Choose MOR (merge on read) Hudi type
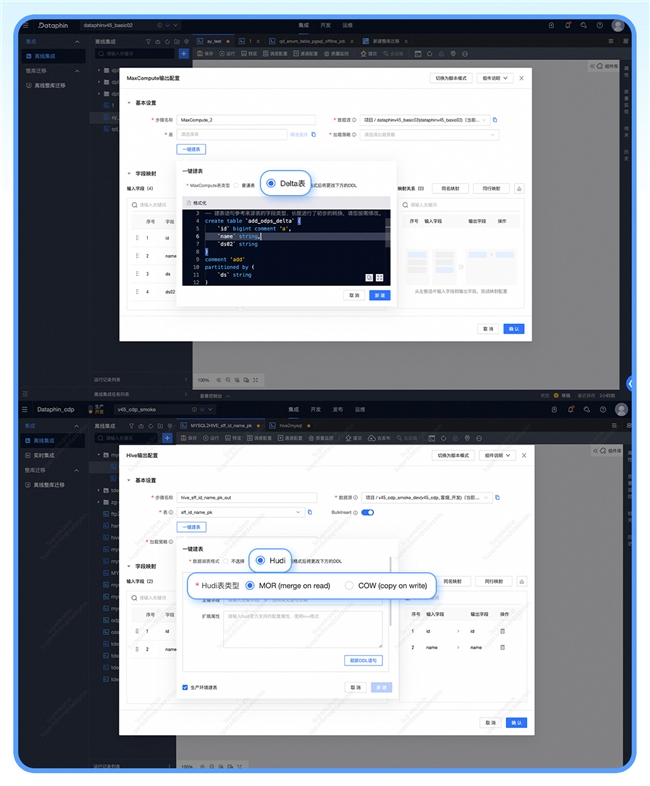This screenshot has width=650, height=786. click(250, 585)
